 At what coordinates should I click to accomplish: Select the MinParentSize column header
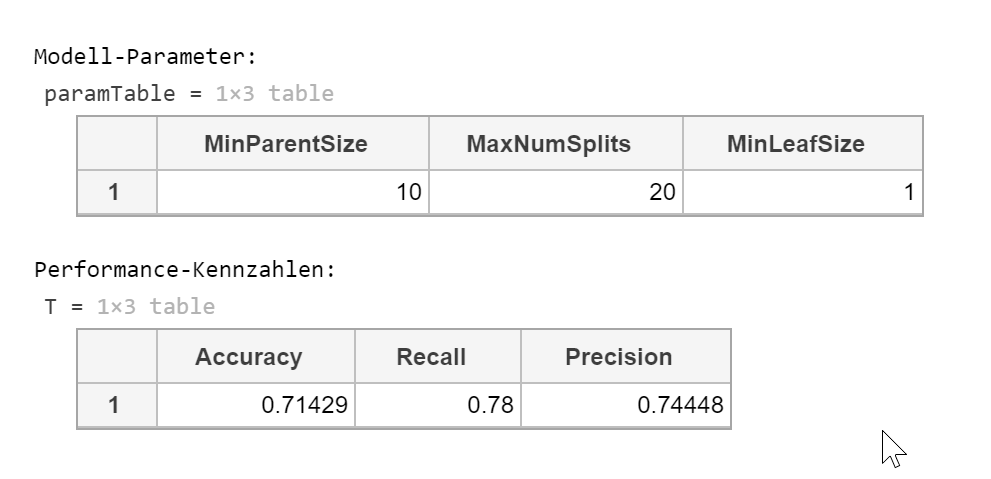293,143
